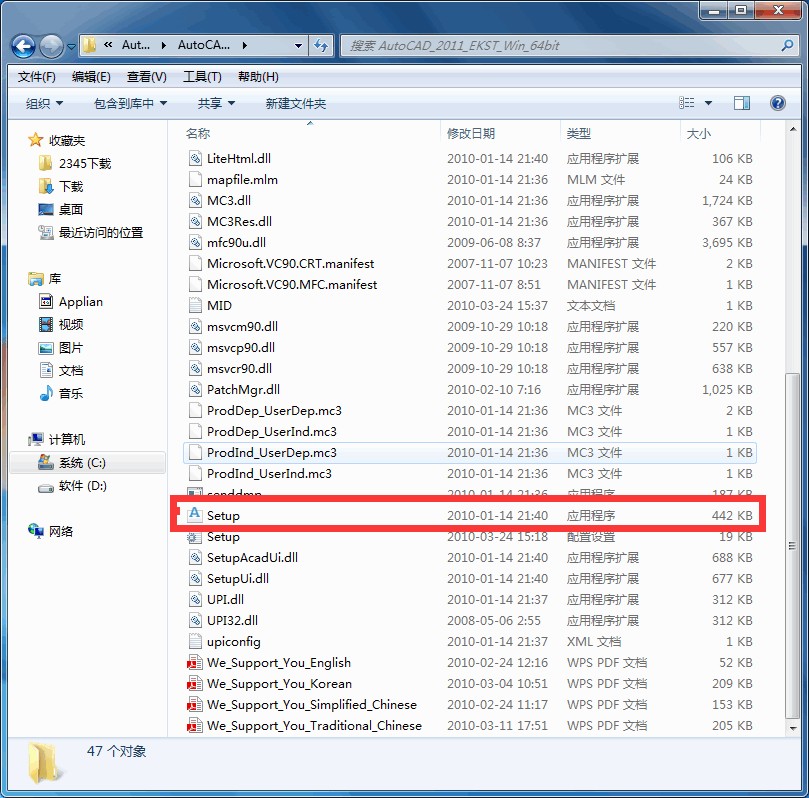Toggle the preview pane icon

(x=741, y=103)
